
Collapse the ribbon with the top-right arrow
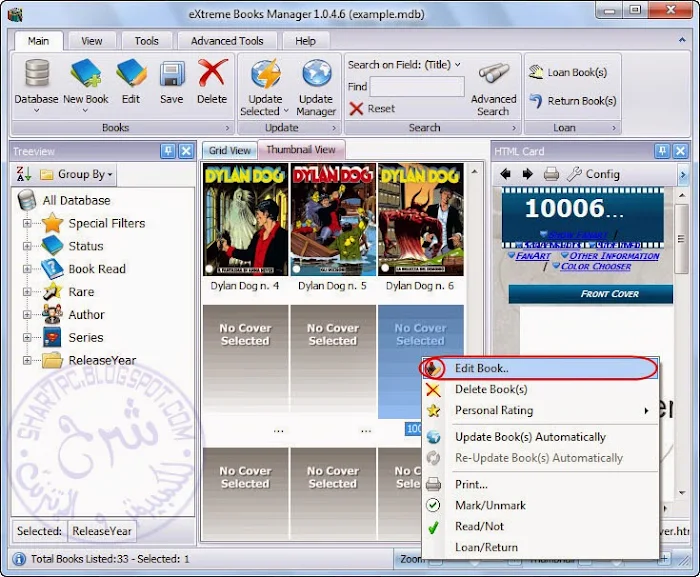[682, 40]
